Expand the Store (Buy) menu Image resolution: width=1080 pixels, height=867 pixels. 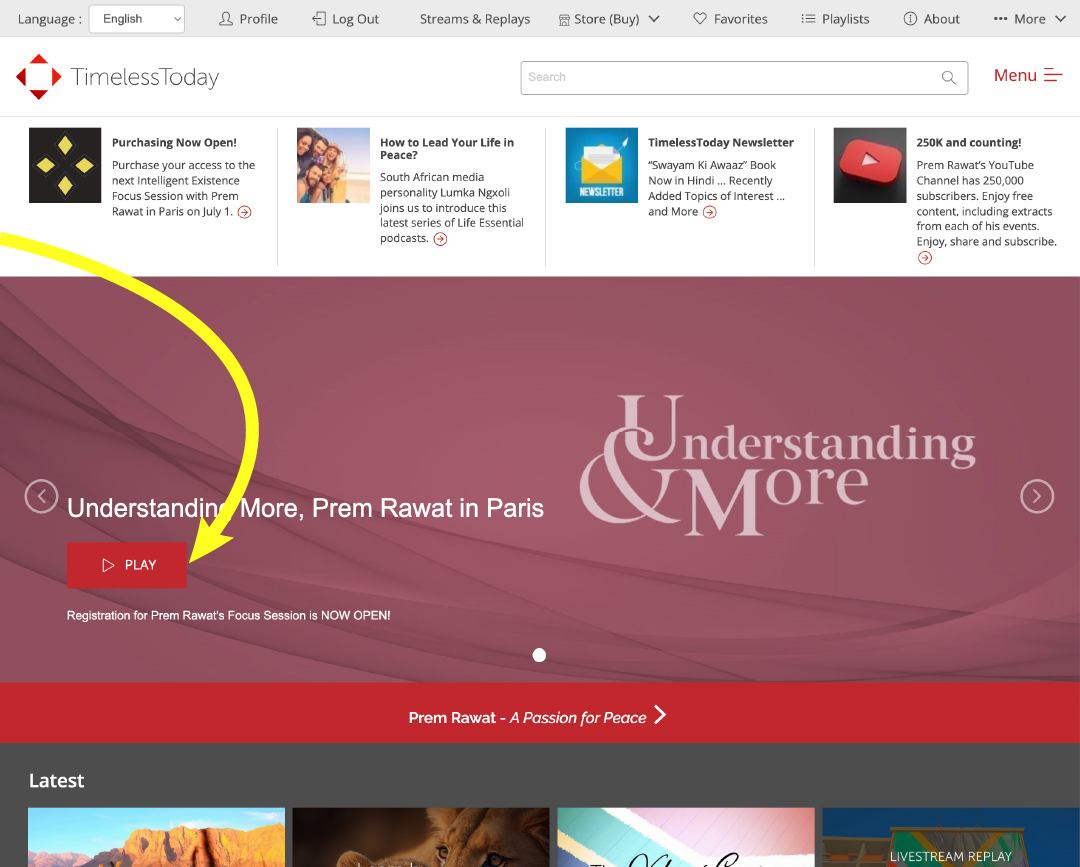click(x=609, y=19)
